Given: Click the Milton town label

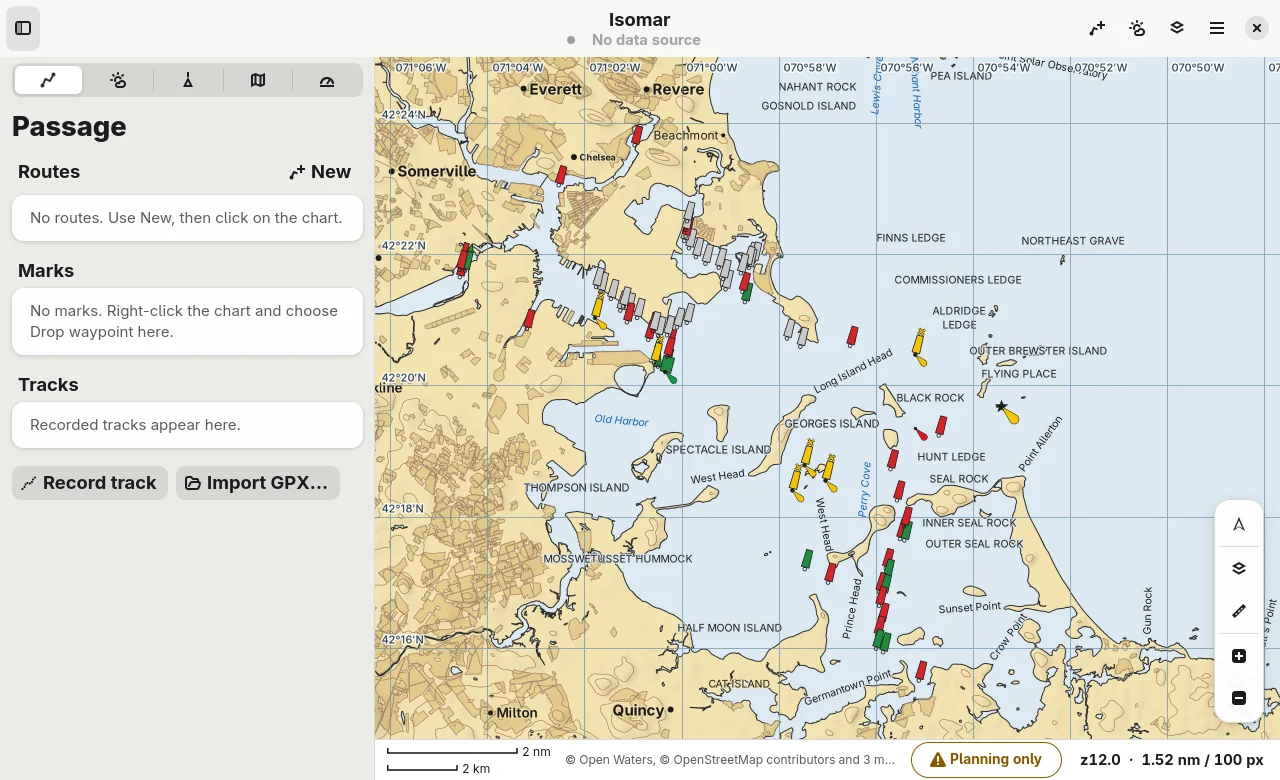Looking at the screenshot, I should pyautogui.click(x=517, y=713).
